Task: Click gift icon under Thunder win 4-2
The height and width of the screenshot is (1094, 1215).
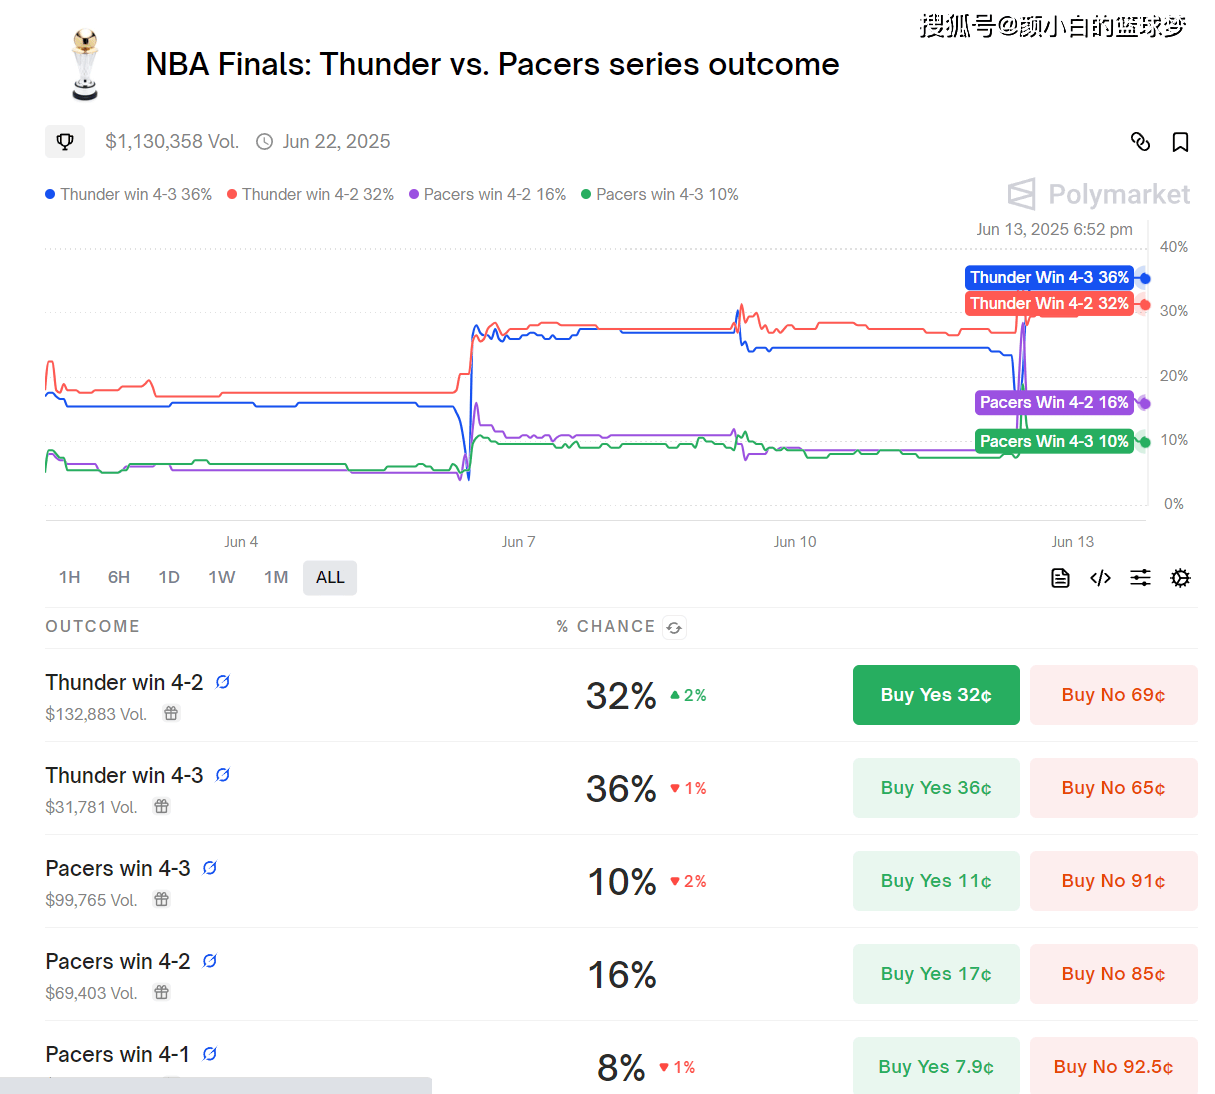Action: click(x=171, y=714)
